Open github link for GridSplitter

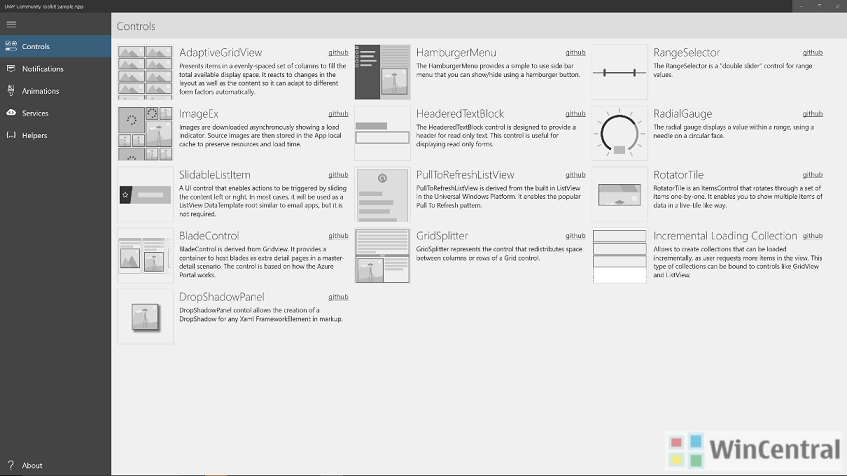(575, 236)
